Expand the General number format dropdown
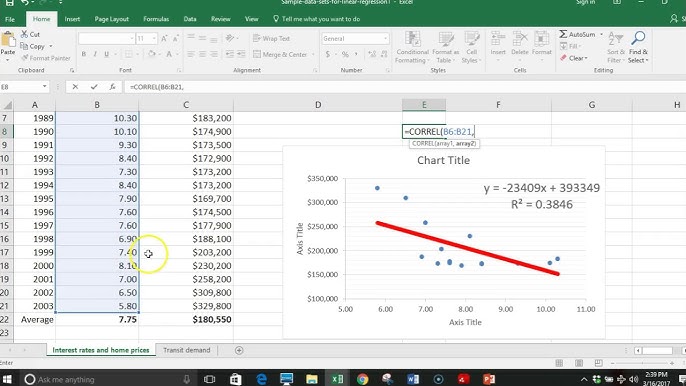 pyautogui.click(x=385, y=39)
